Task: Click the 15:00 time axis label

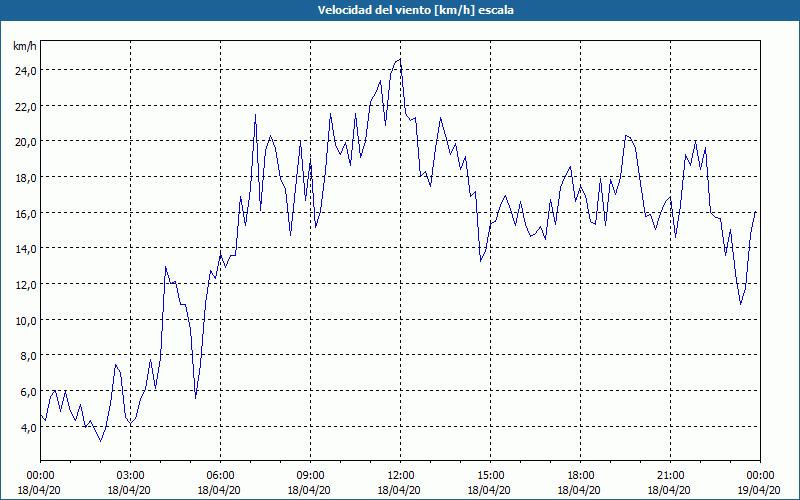Action: click(x=490, y=476)
